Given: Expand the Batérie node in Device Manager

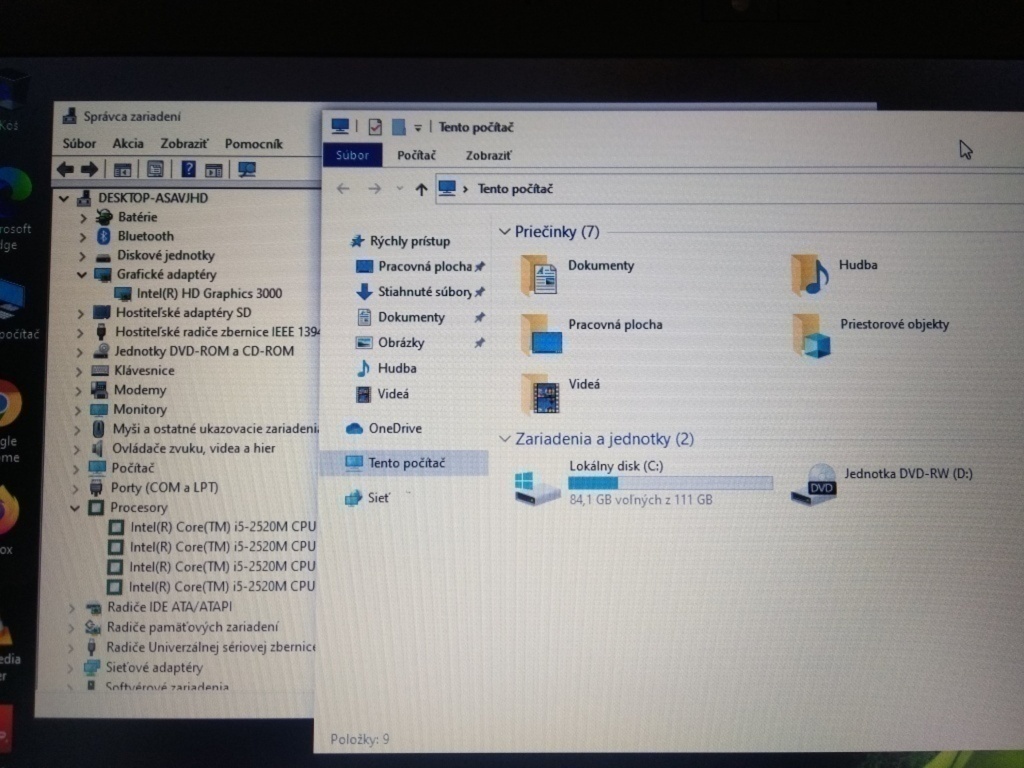Looking at the screenshot, I should coord(83,217).
